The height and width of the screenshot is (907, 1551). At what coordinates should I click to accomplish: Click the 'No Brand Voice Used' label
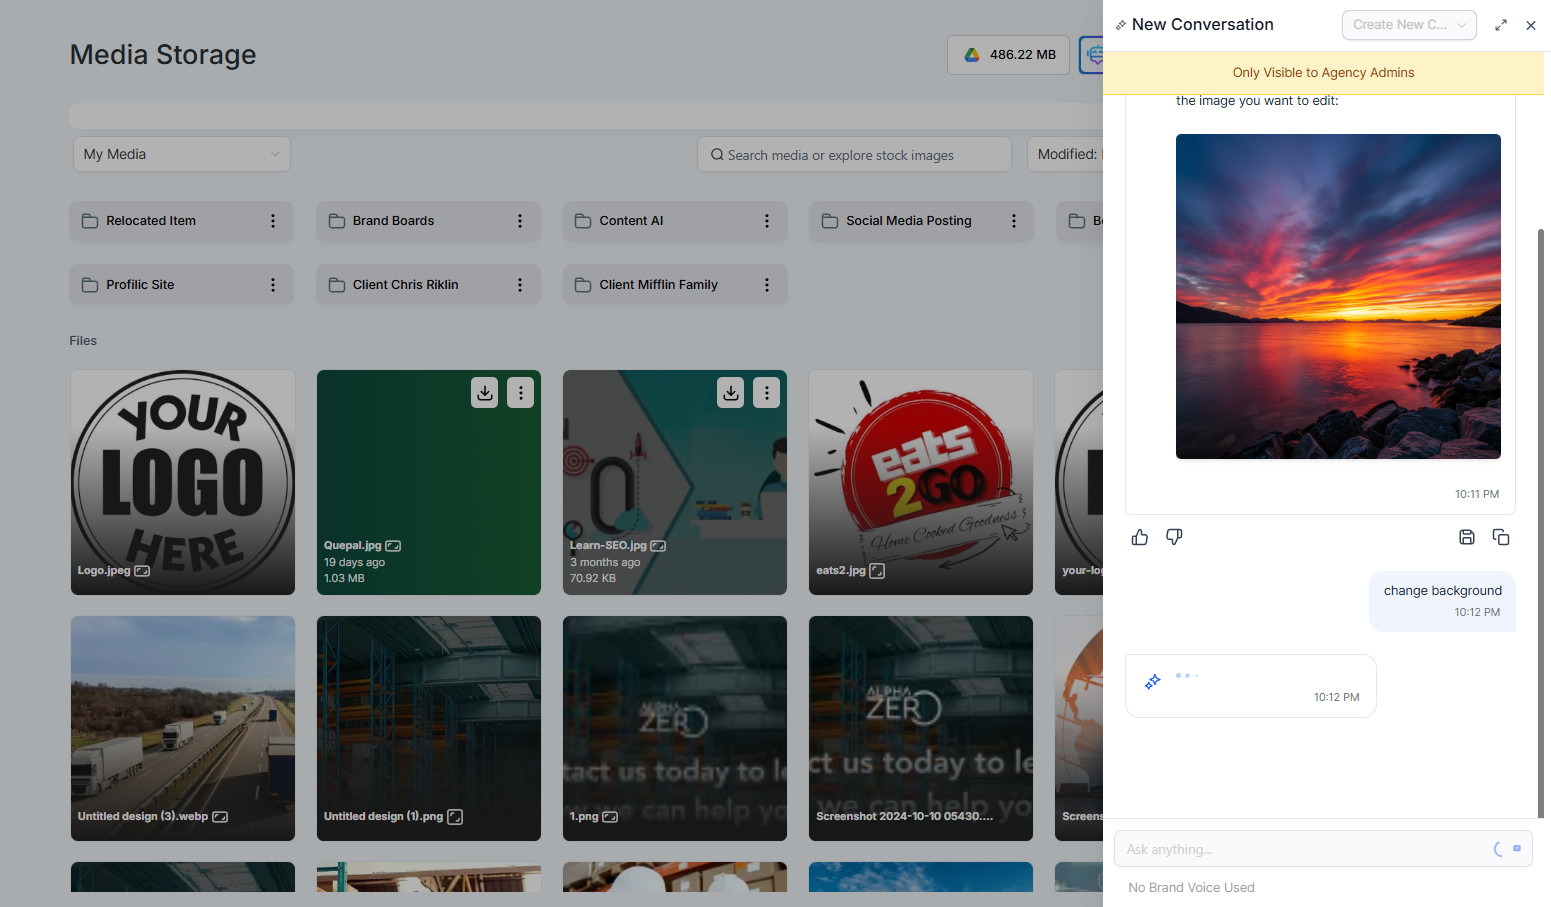[1191, 888]
